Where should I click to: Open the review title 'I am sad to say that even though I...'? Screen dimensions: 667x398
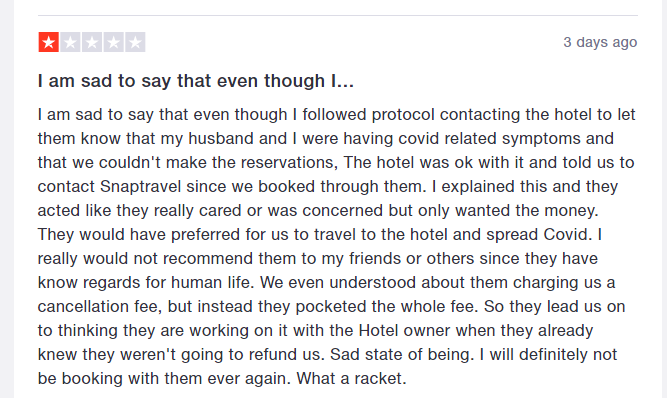(x=196, y=80)
